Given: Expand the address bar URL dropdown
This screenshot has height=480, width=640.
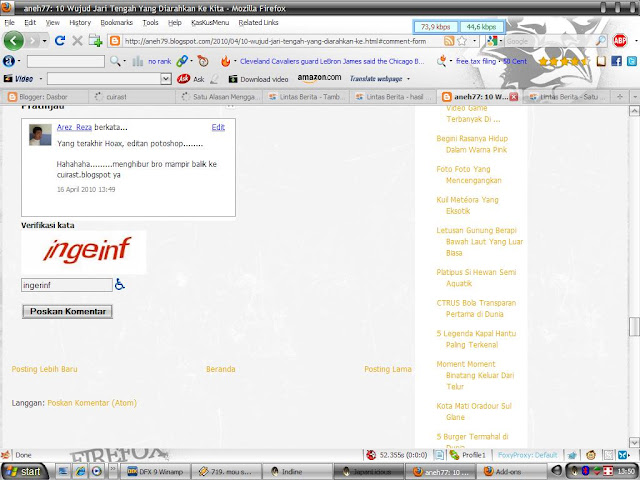Looking at the screenshot, I should 474,41.
